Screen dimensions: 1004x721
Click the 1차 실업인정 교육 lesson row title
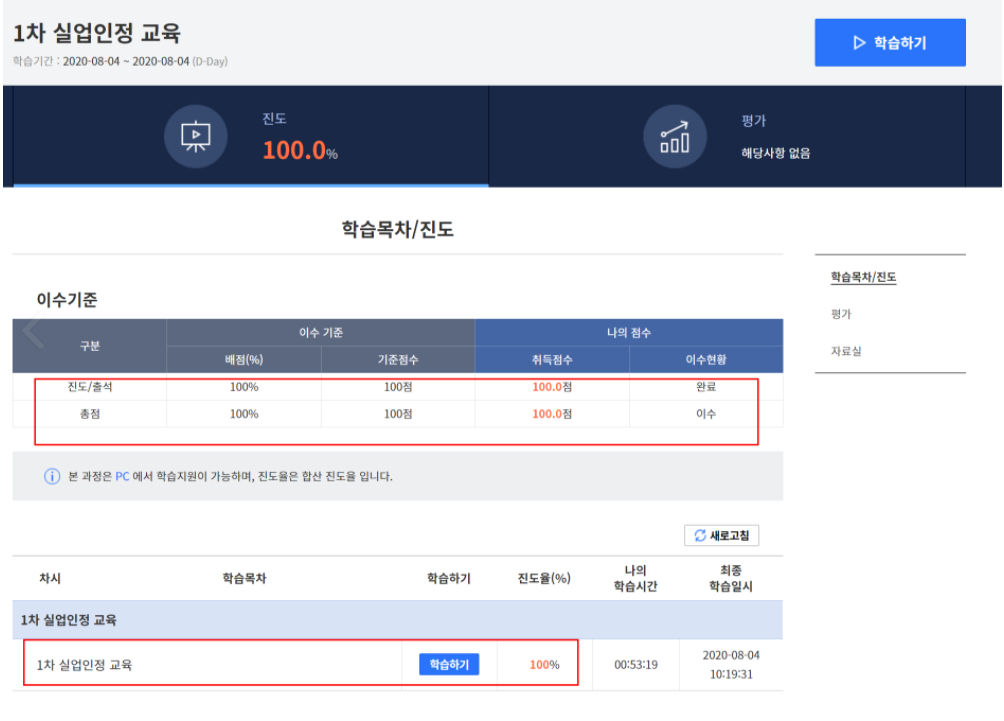coord(84,665)
